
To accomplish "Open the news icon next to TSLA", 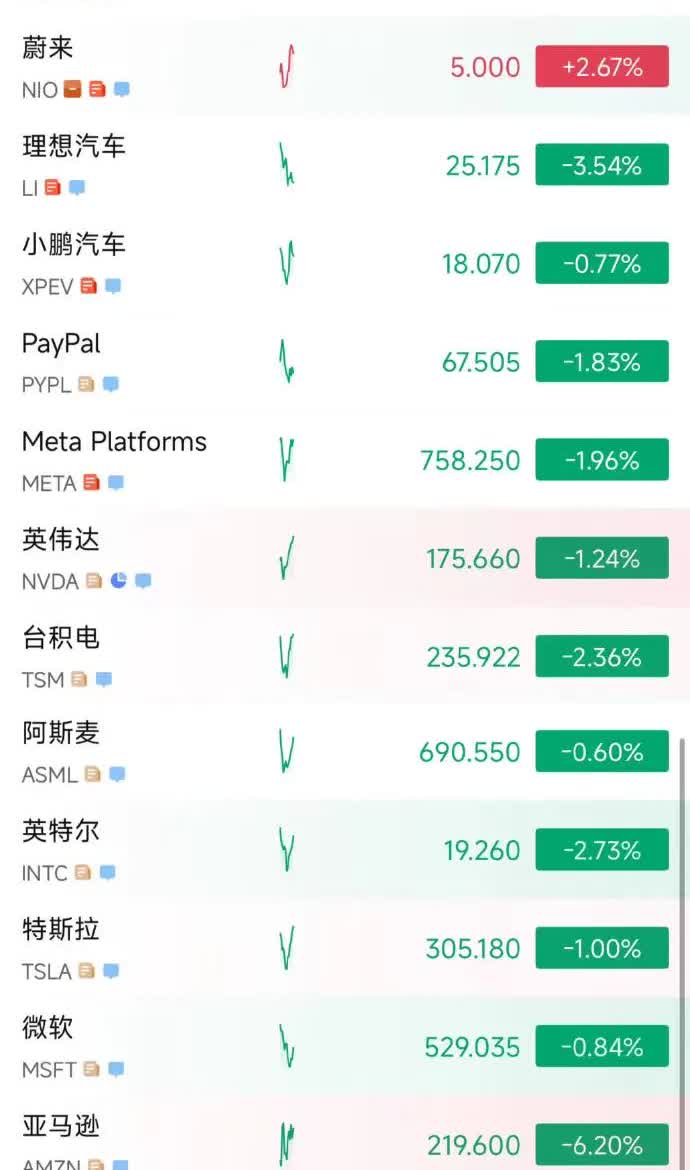I will point(87,971).
